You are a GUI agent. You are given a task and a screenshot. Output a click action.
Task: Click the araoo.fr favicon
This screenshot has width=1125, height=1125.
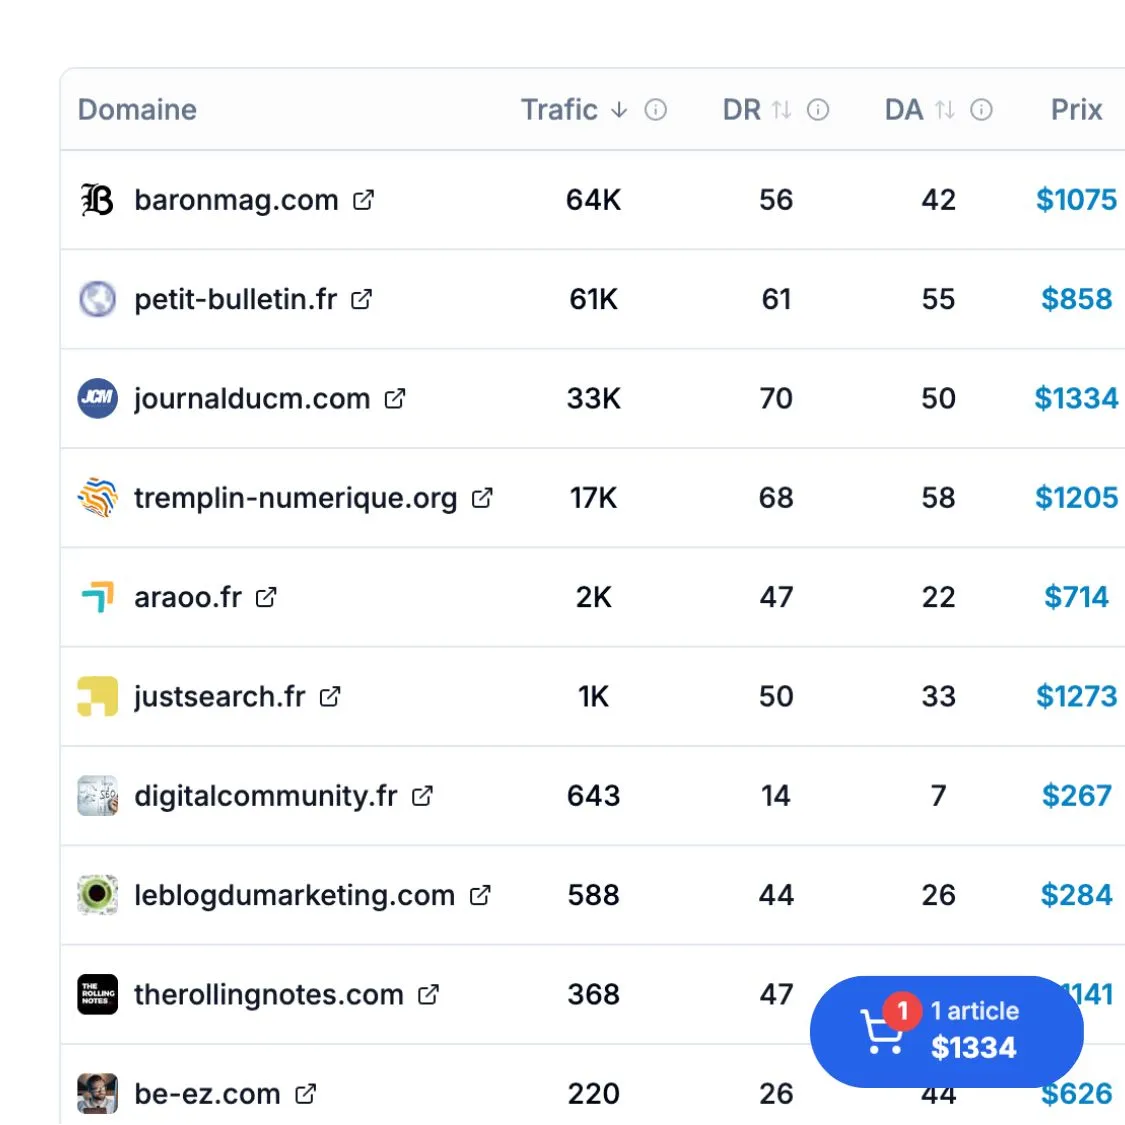pos(98,597)
